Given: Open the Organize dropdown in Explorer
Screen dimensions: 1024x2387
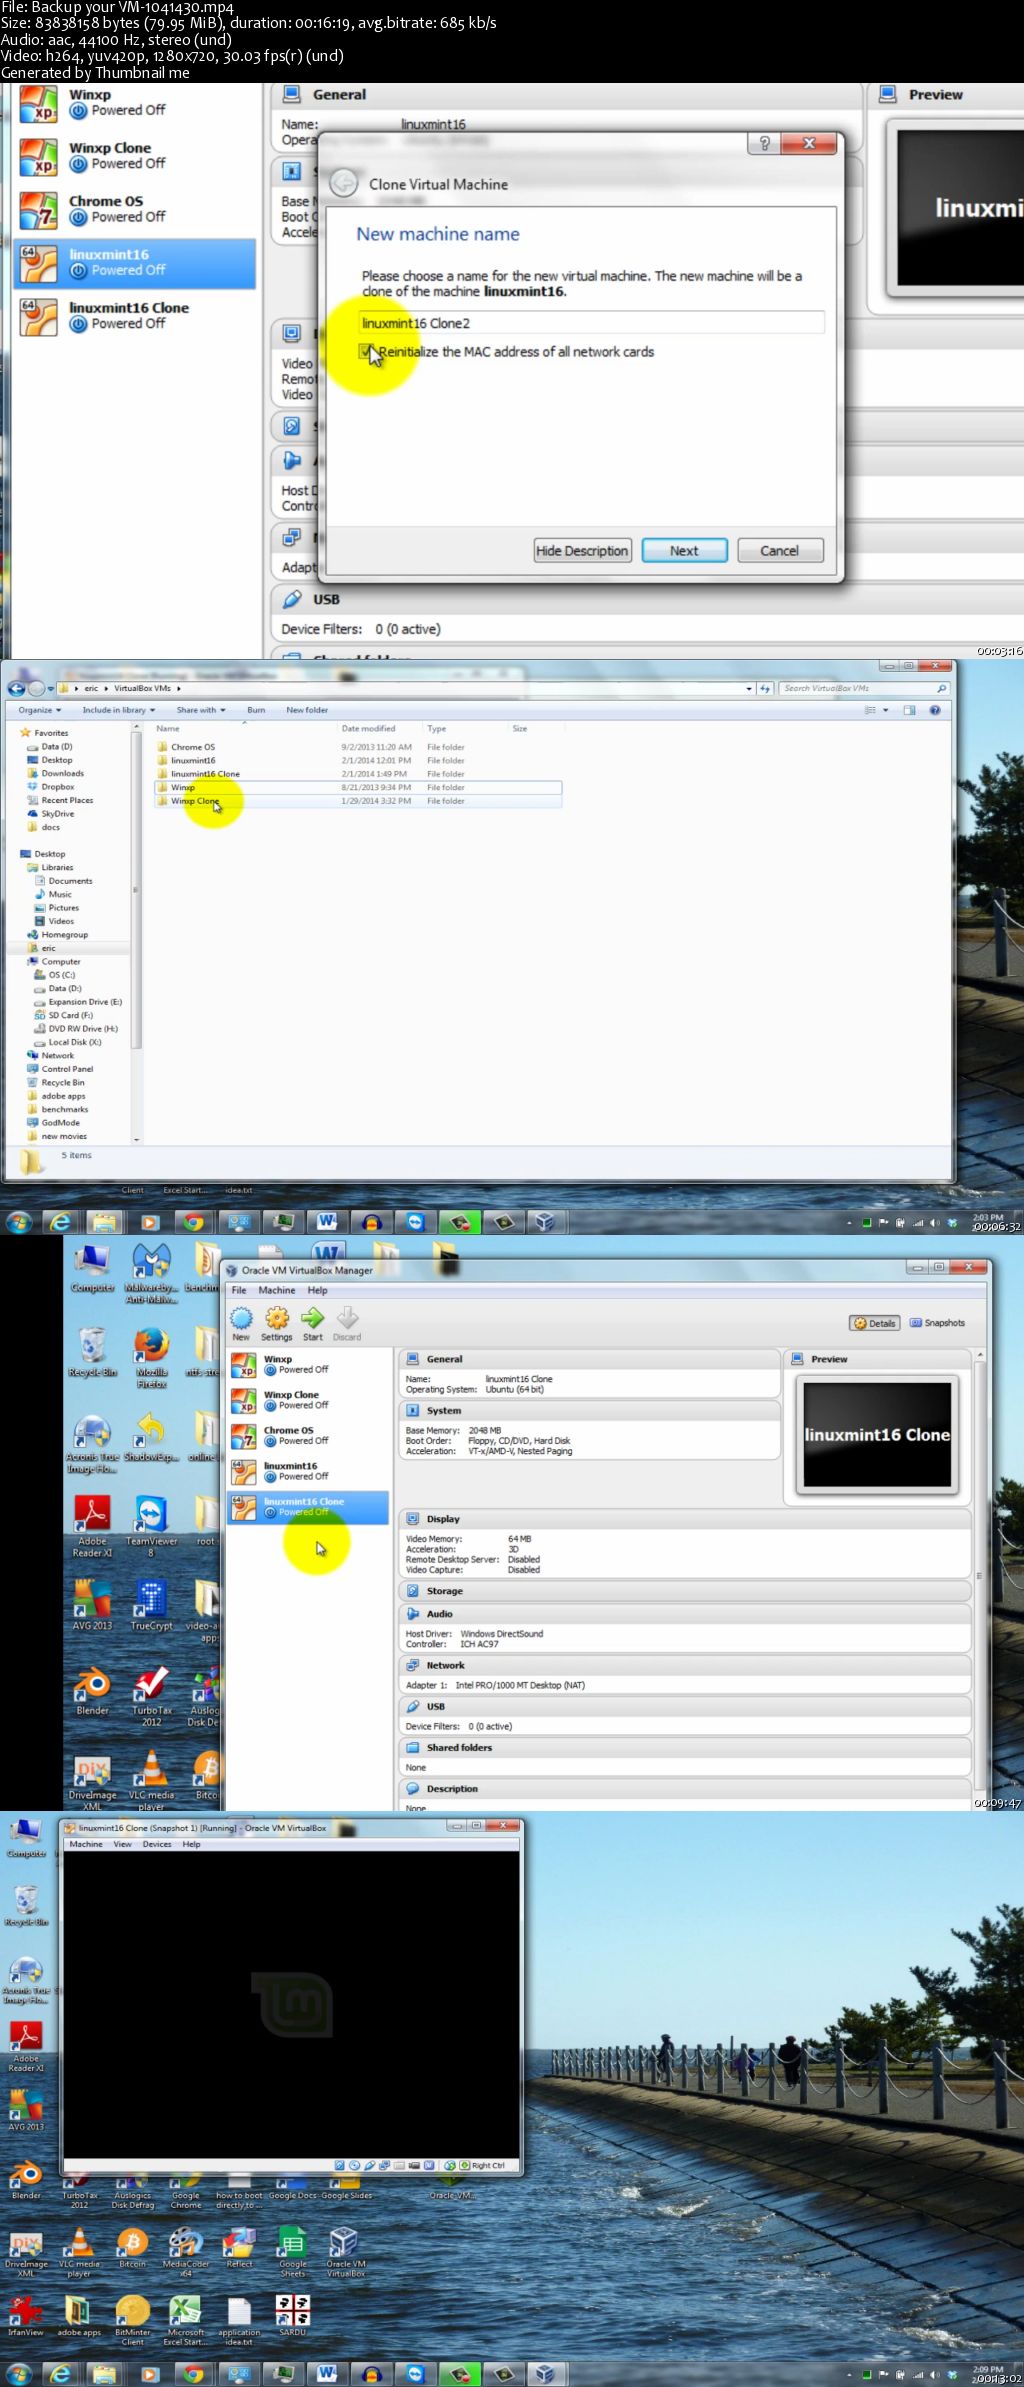Looking at the screenshot, I should (x=40, y=710).
